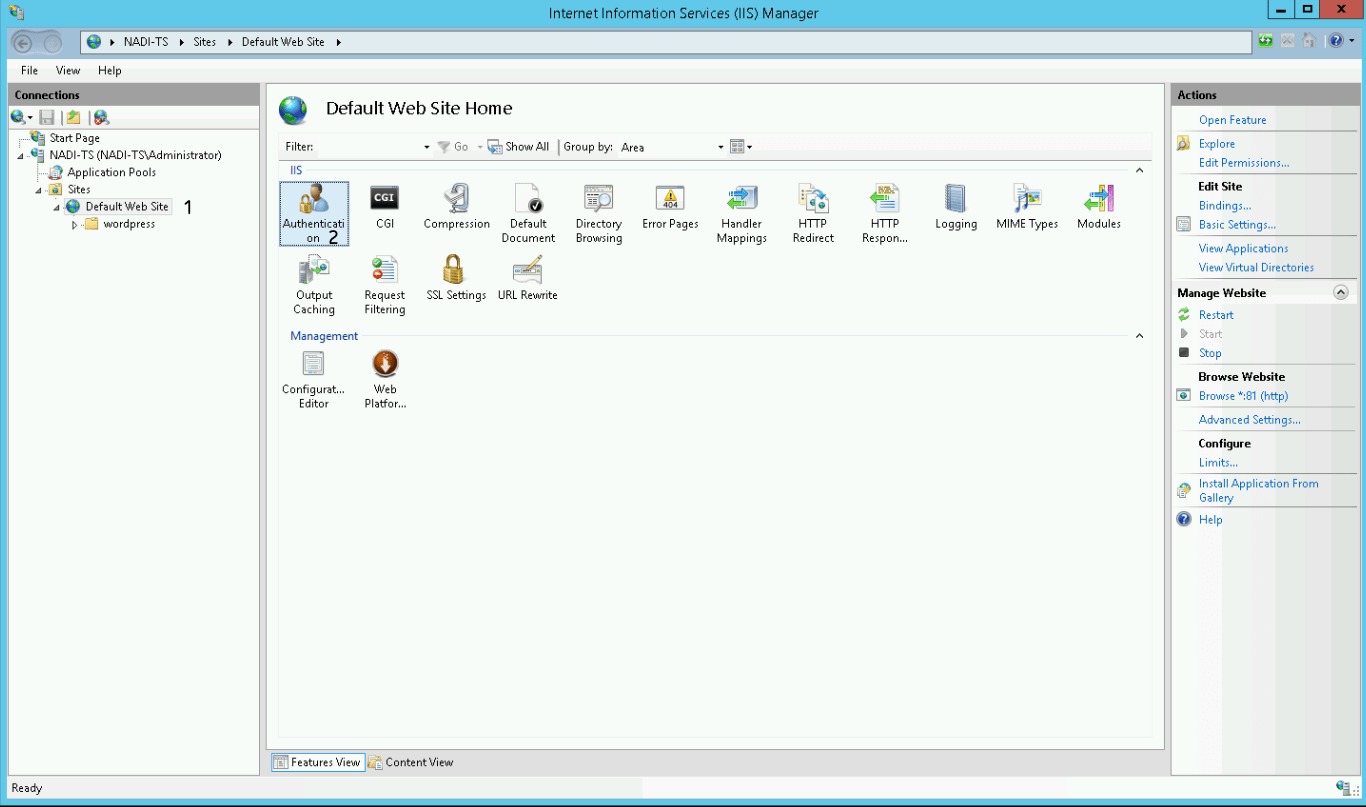This screenshot has width=1366, height=807.
Task: Open the view mode dropdown
Action: pyautogui.click(x=741, y=147)
